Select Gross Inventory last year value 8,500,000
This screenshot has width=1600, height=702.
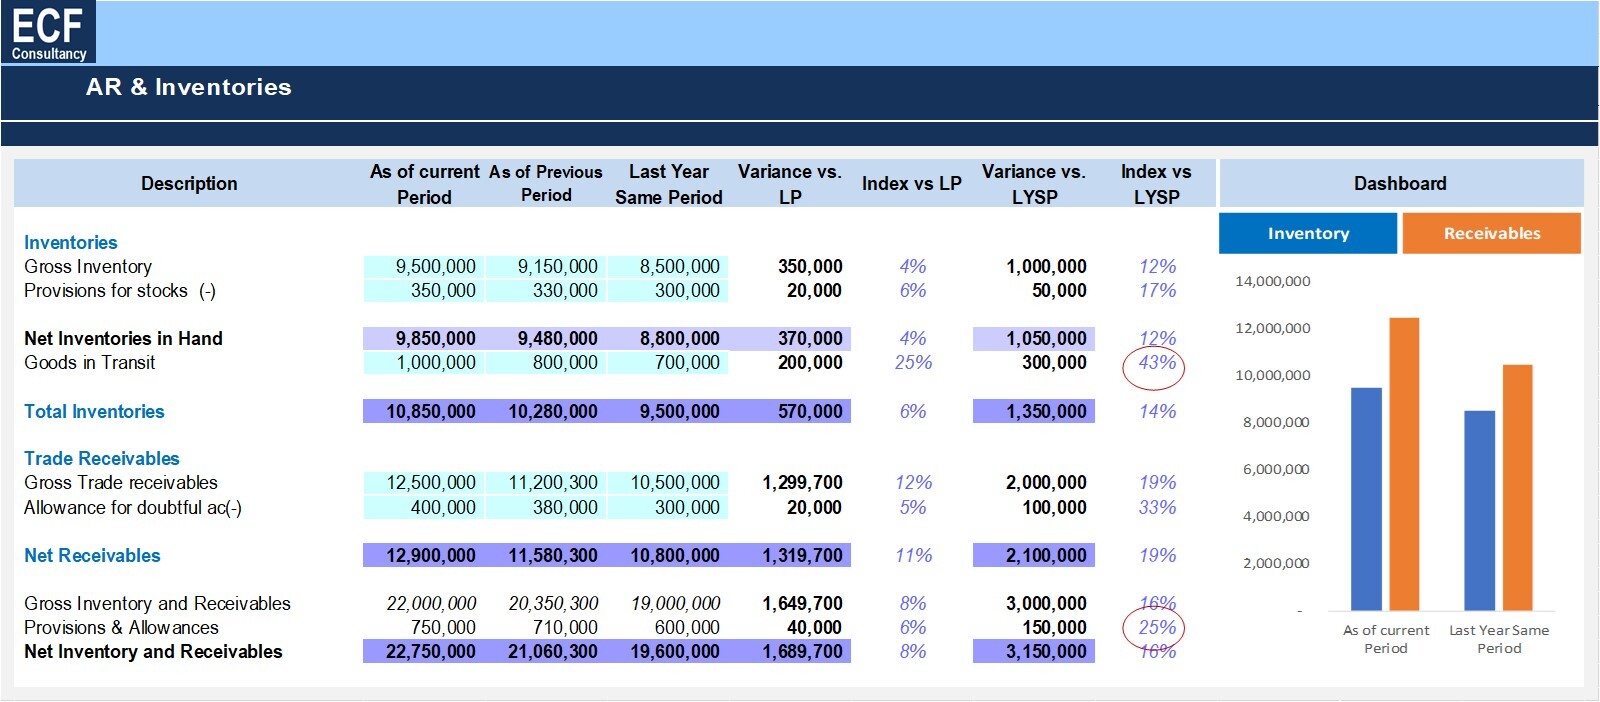668,266
